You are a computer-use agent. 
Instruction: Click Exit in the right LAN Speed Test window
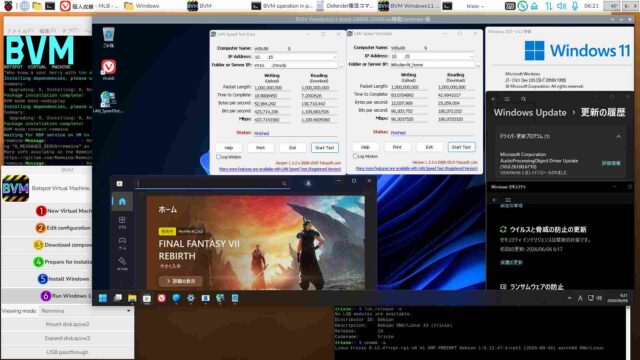pyautogui.click(x=429, y=147)
